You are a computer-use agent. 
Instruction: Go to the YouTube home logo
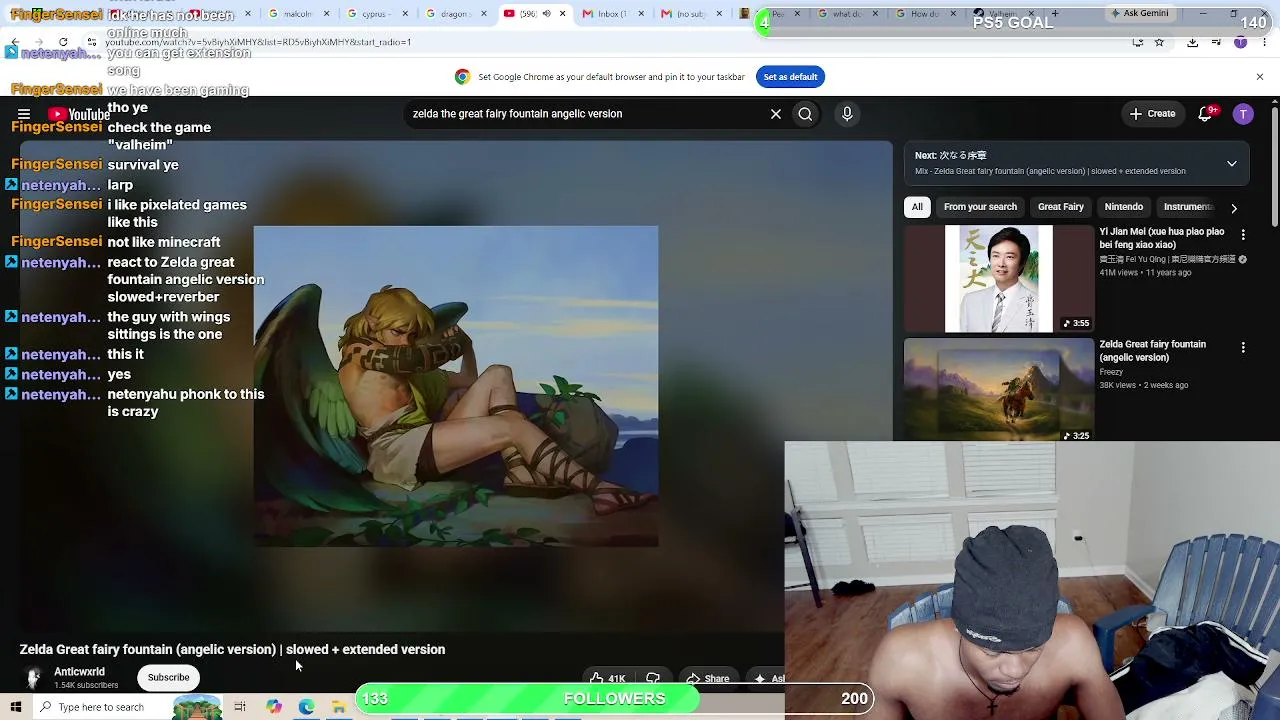tap(79, 114)
